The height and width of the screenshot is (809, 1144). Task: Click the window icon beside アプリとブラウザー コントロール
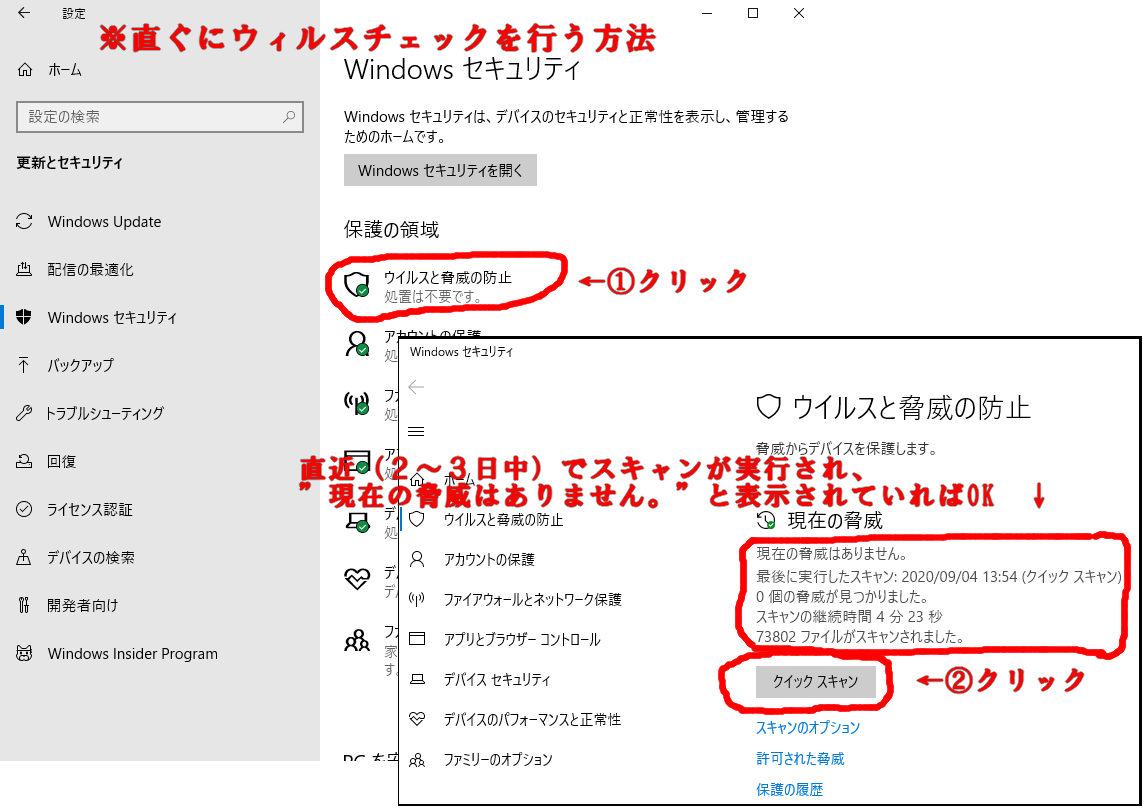(417, 639)
